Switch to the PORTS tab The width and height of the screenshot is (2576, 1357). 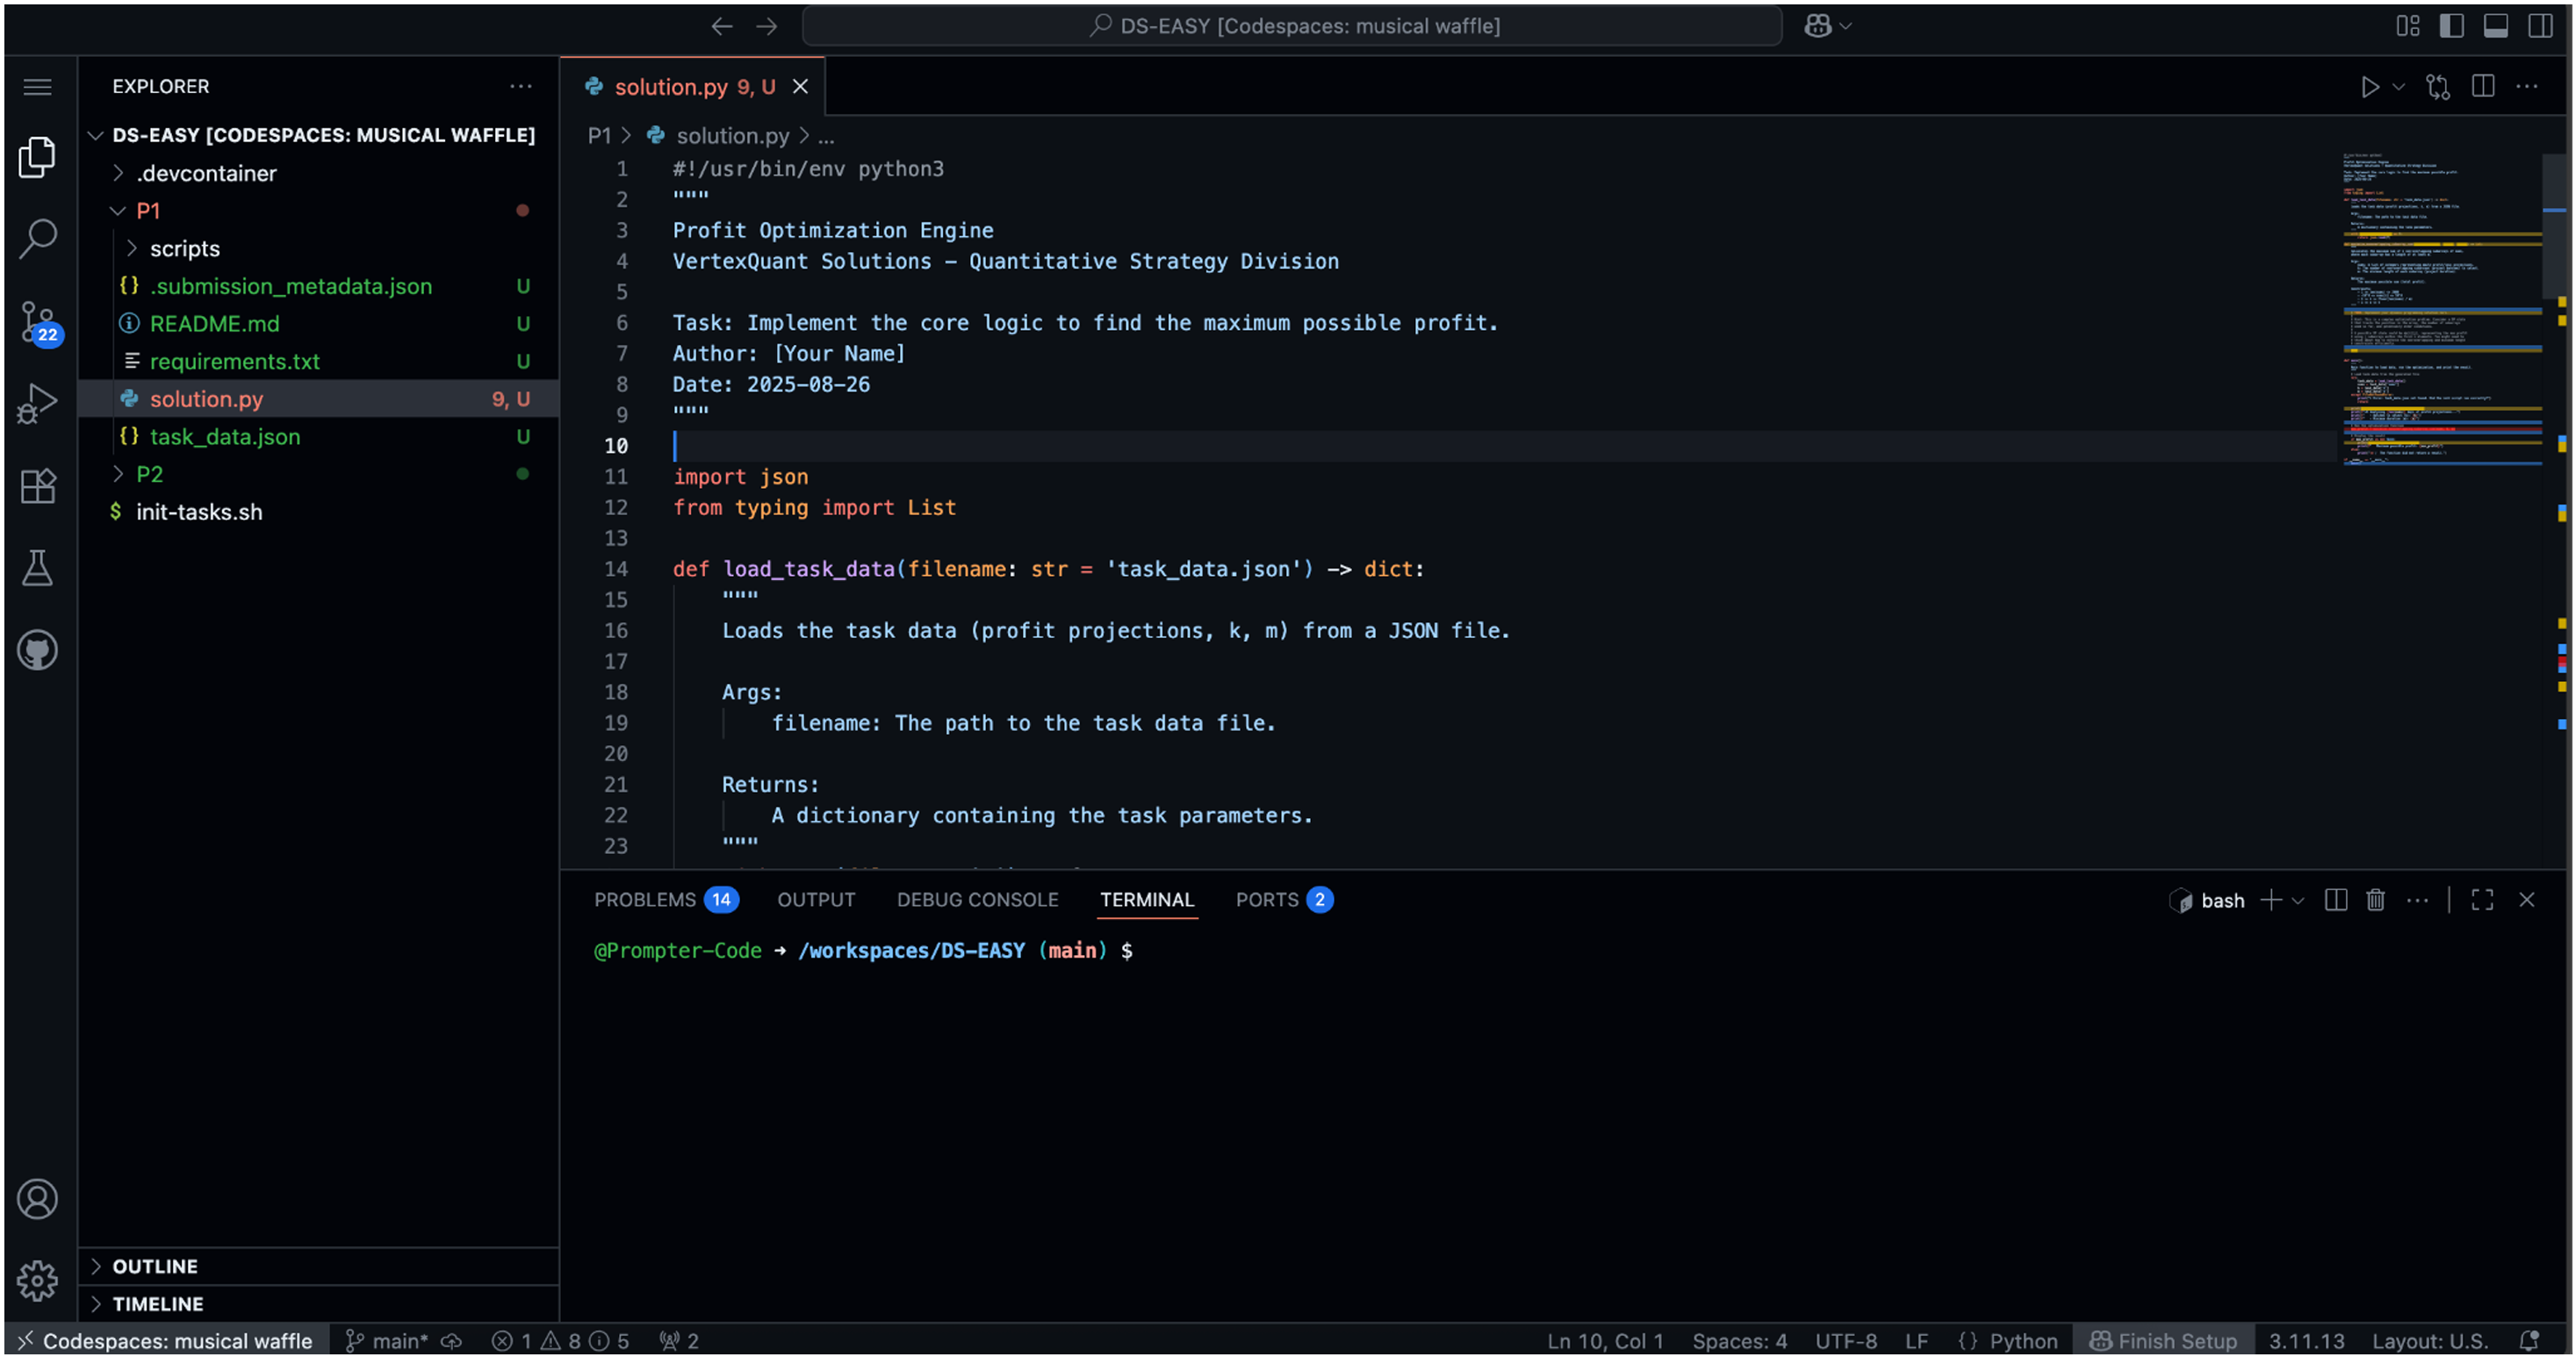click(1266, 900)
